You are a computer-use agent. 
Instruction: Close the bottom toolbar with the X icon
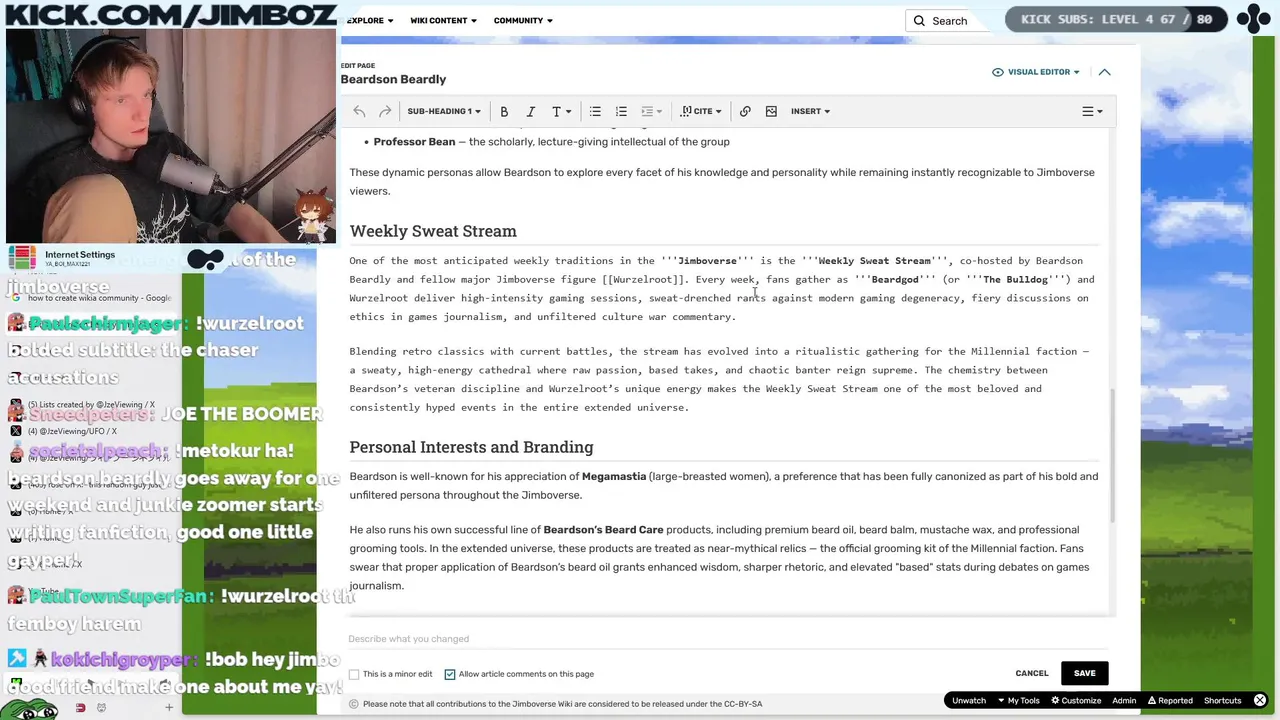[1260, 700]
